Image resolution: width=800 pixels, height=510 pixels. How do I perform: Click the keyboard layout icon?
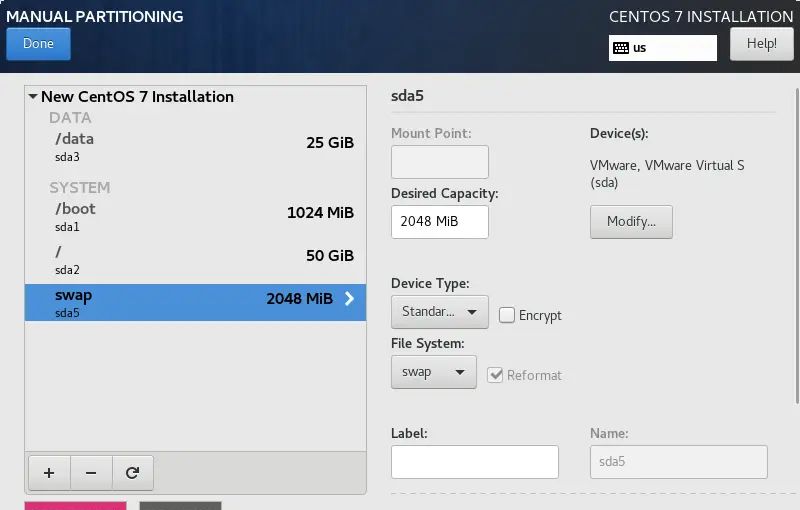pyautogui.click(x=621, y=48)
